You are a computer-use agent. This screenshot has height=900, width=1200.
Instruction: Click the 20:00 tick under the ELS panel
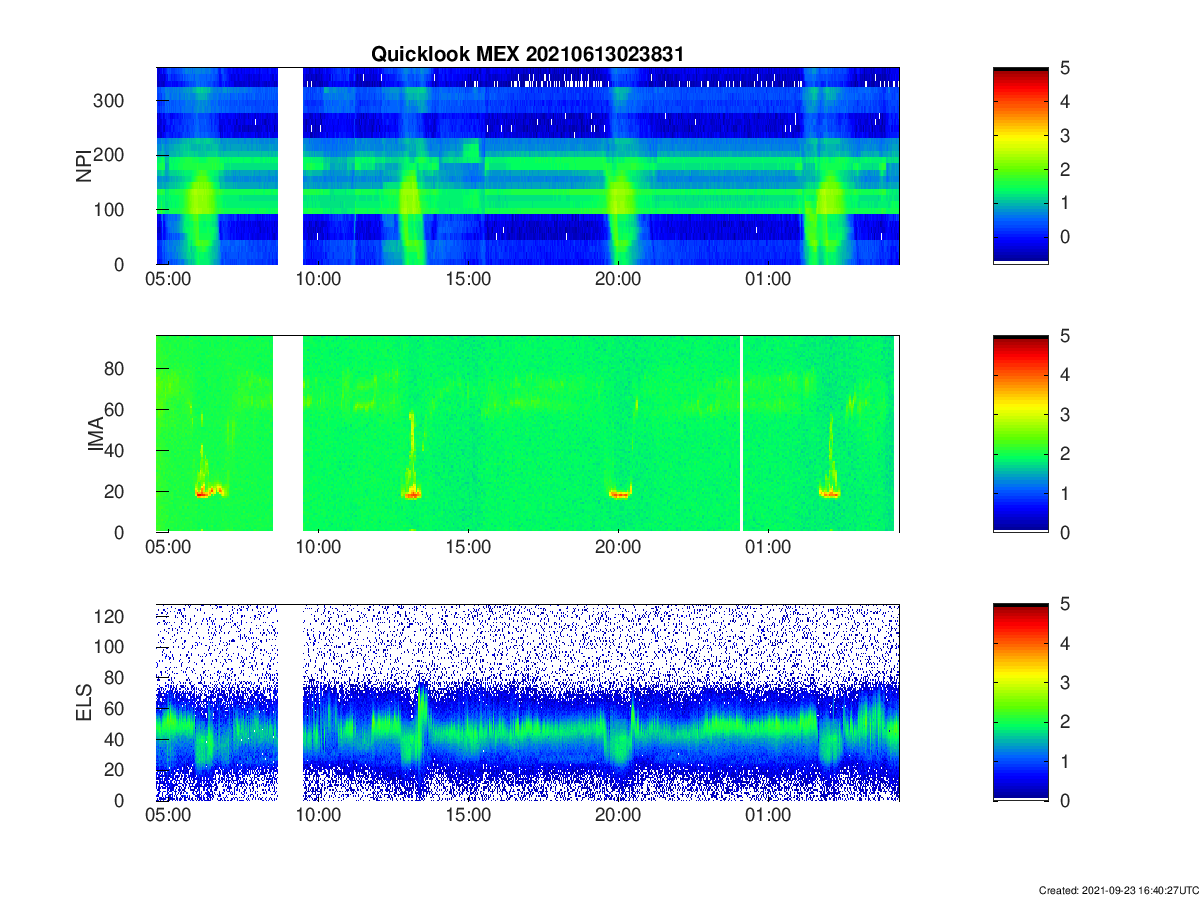coord(618,817)
